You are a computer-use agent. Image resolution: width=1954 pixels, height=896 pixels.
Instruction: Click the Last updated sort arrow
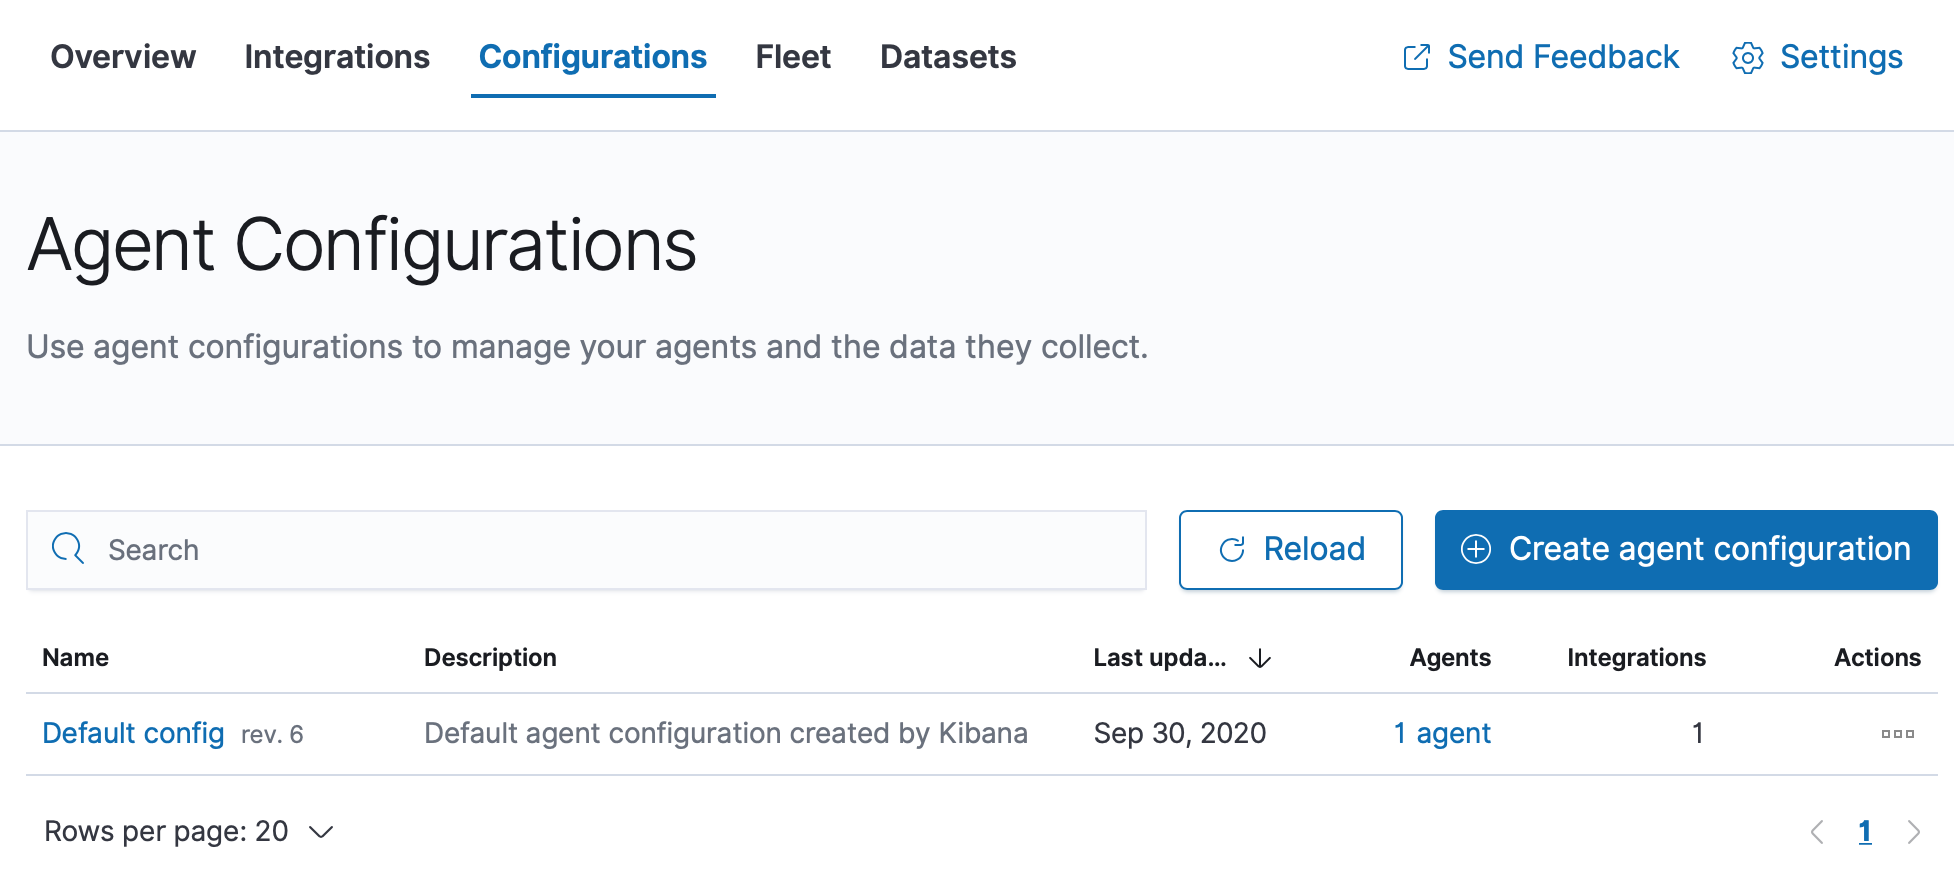pyautogui.click(x=1260, y=658)
